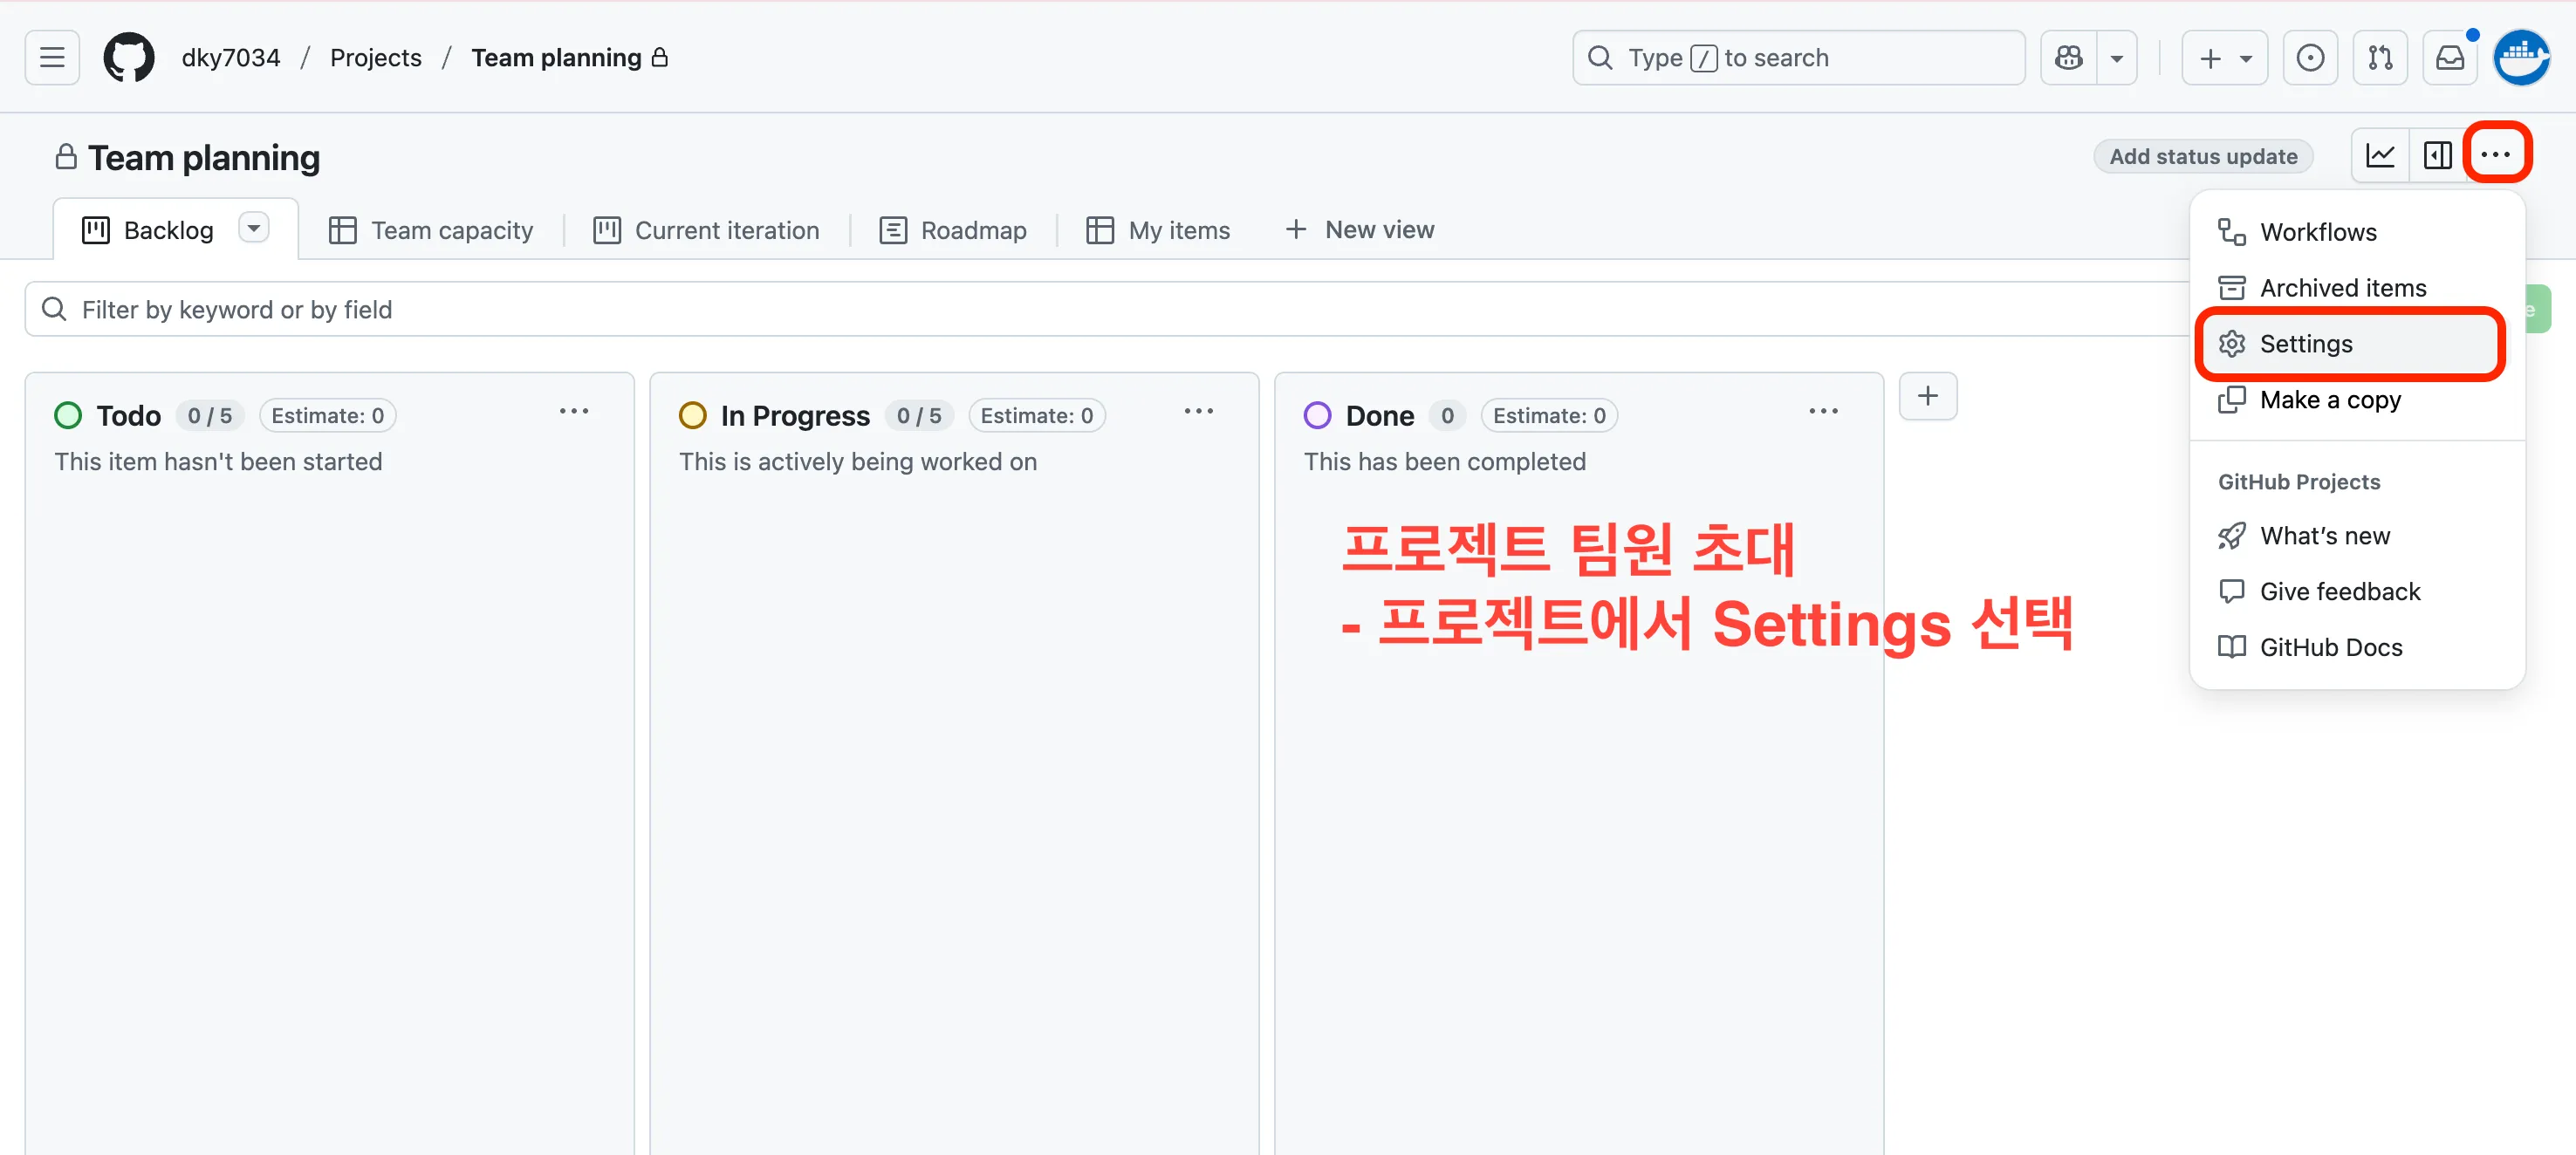Open the hamburger navigation menu
Screen dimensions: 2576x1155
coord(52,58)
